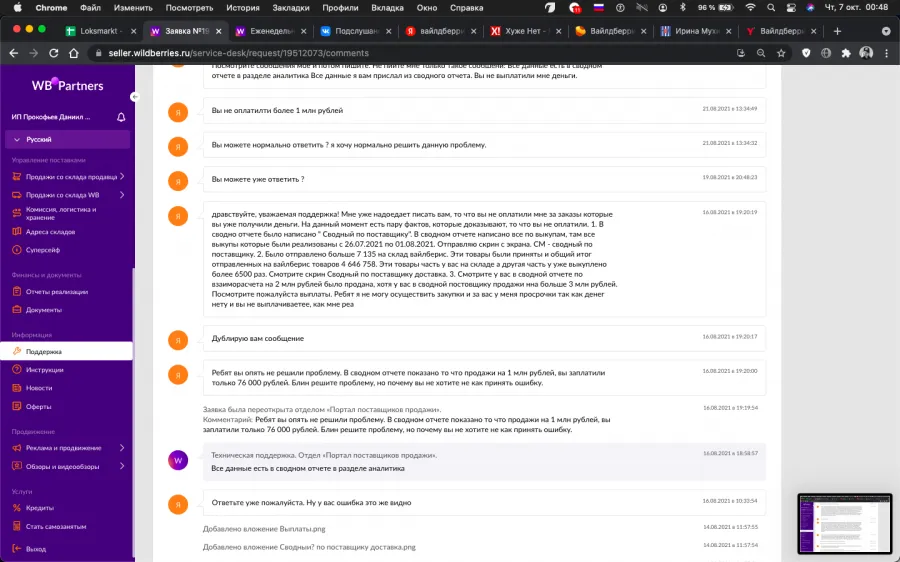The image size is (900, 562).
Task: Click Реклама и продвижение megaphone icon
Action: (17, 448)
